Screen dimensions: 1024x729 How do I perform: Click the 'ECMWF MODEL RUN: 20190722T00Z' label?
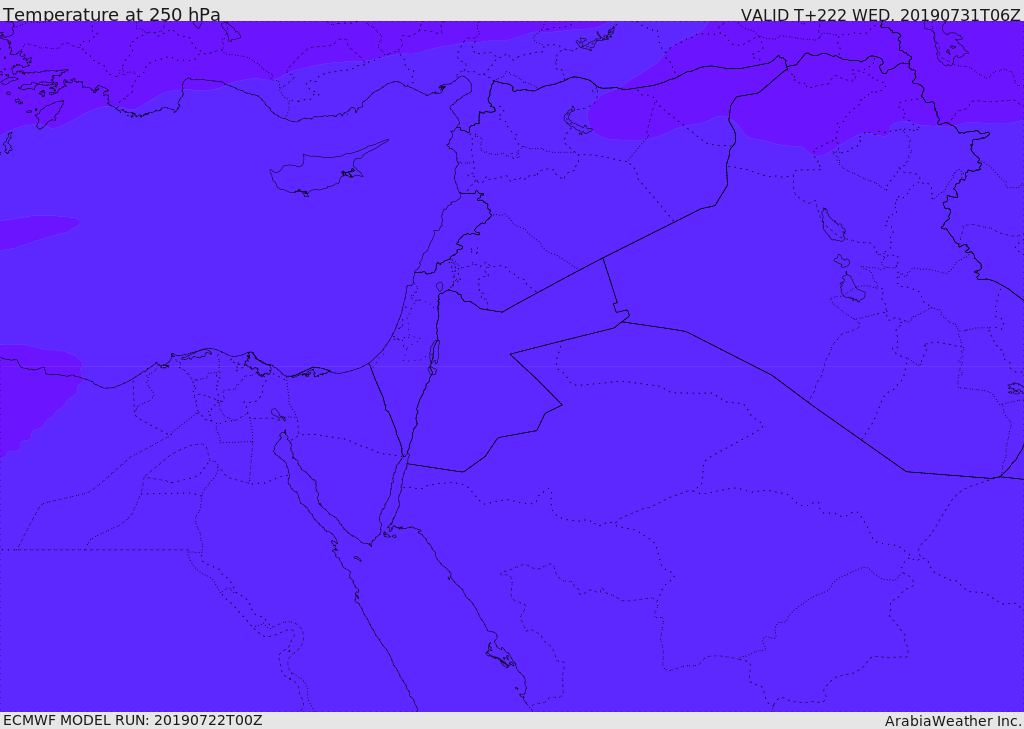[x=133, y=720]
